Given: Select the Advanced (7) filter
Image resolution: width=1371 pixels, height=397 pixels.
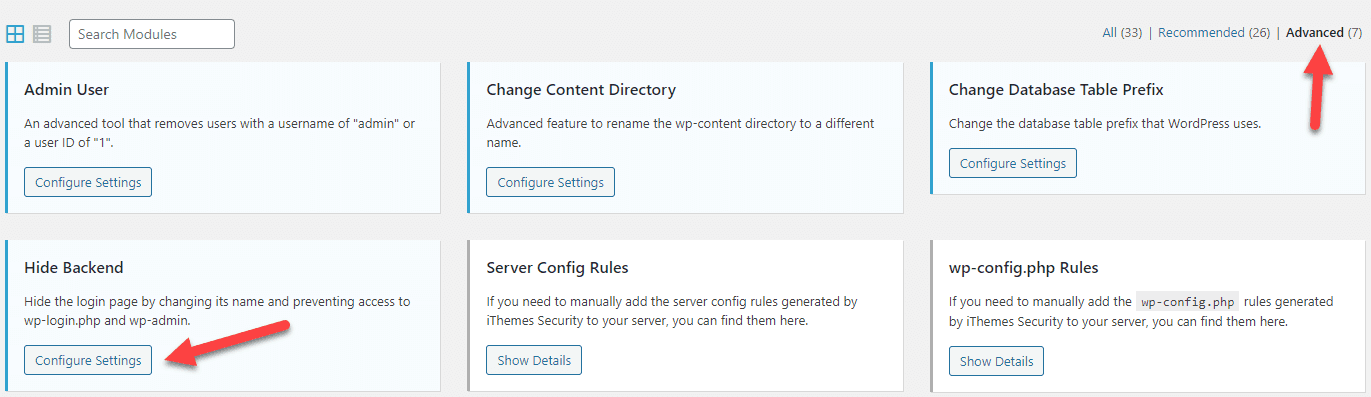Looking at the screenshot, I should click(1324, 33).
